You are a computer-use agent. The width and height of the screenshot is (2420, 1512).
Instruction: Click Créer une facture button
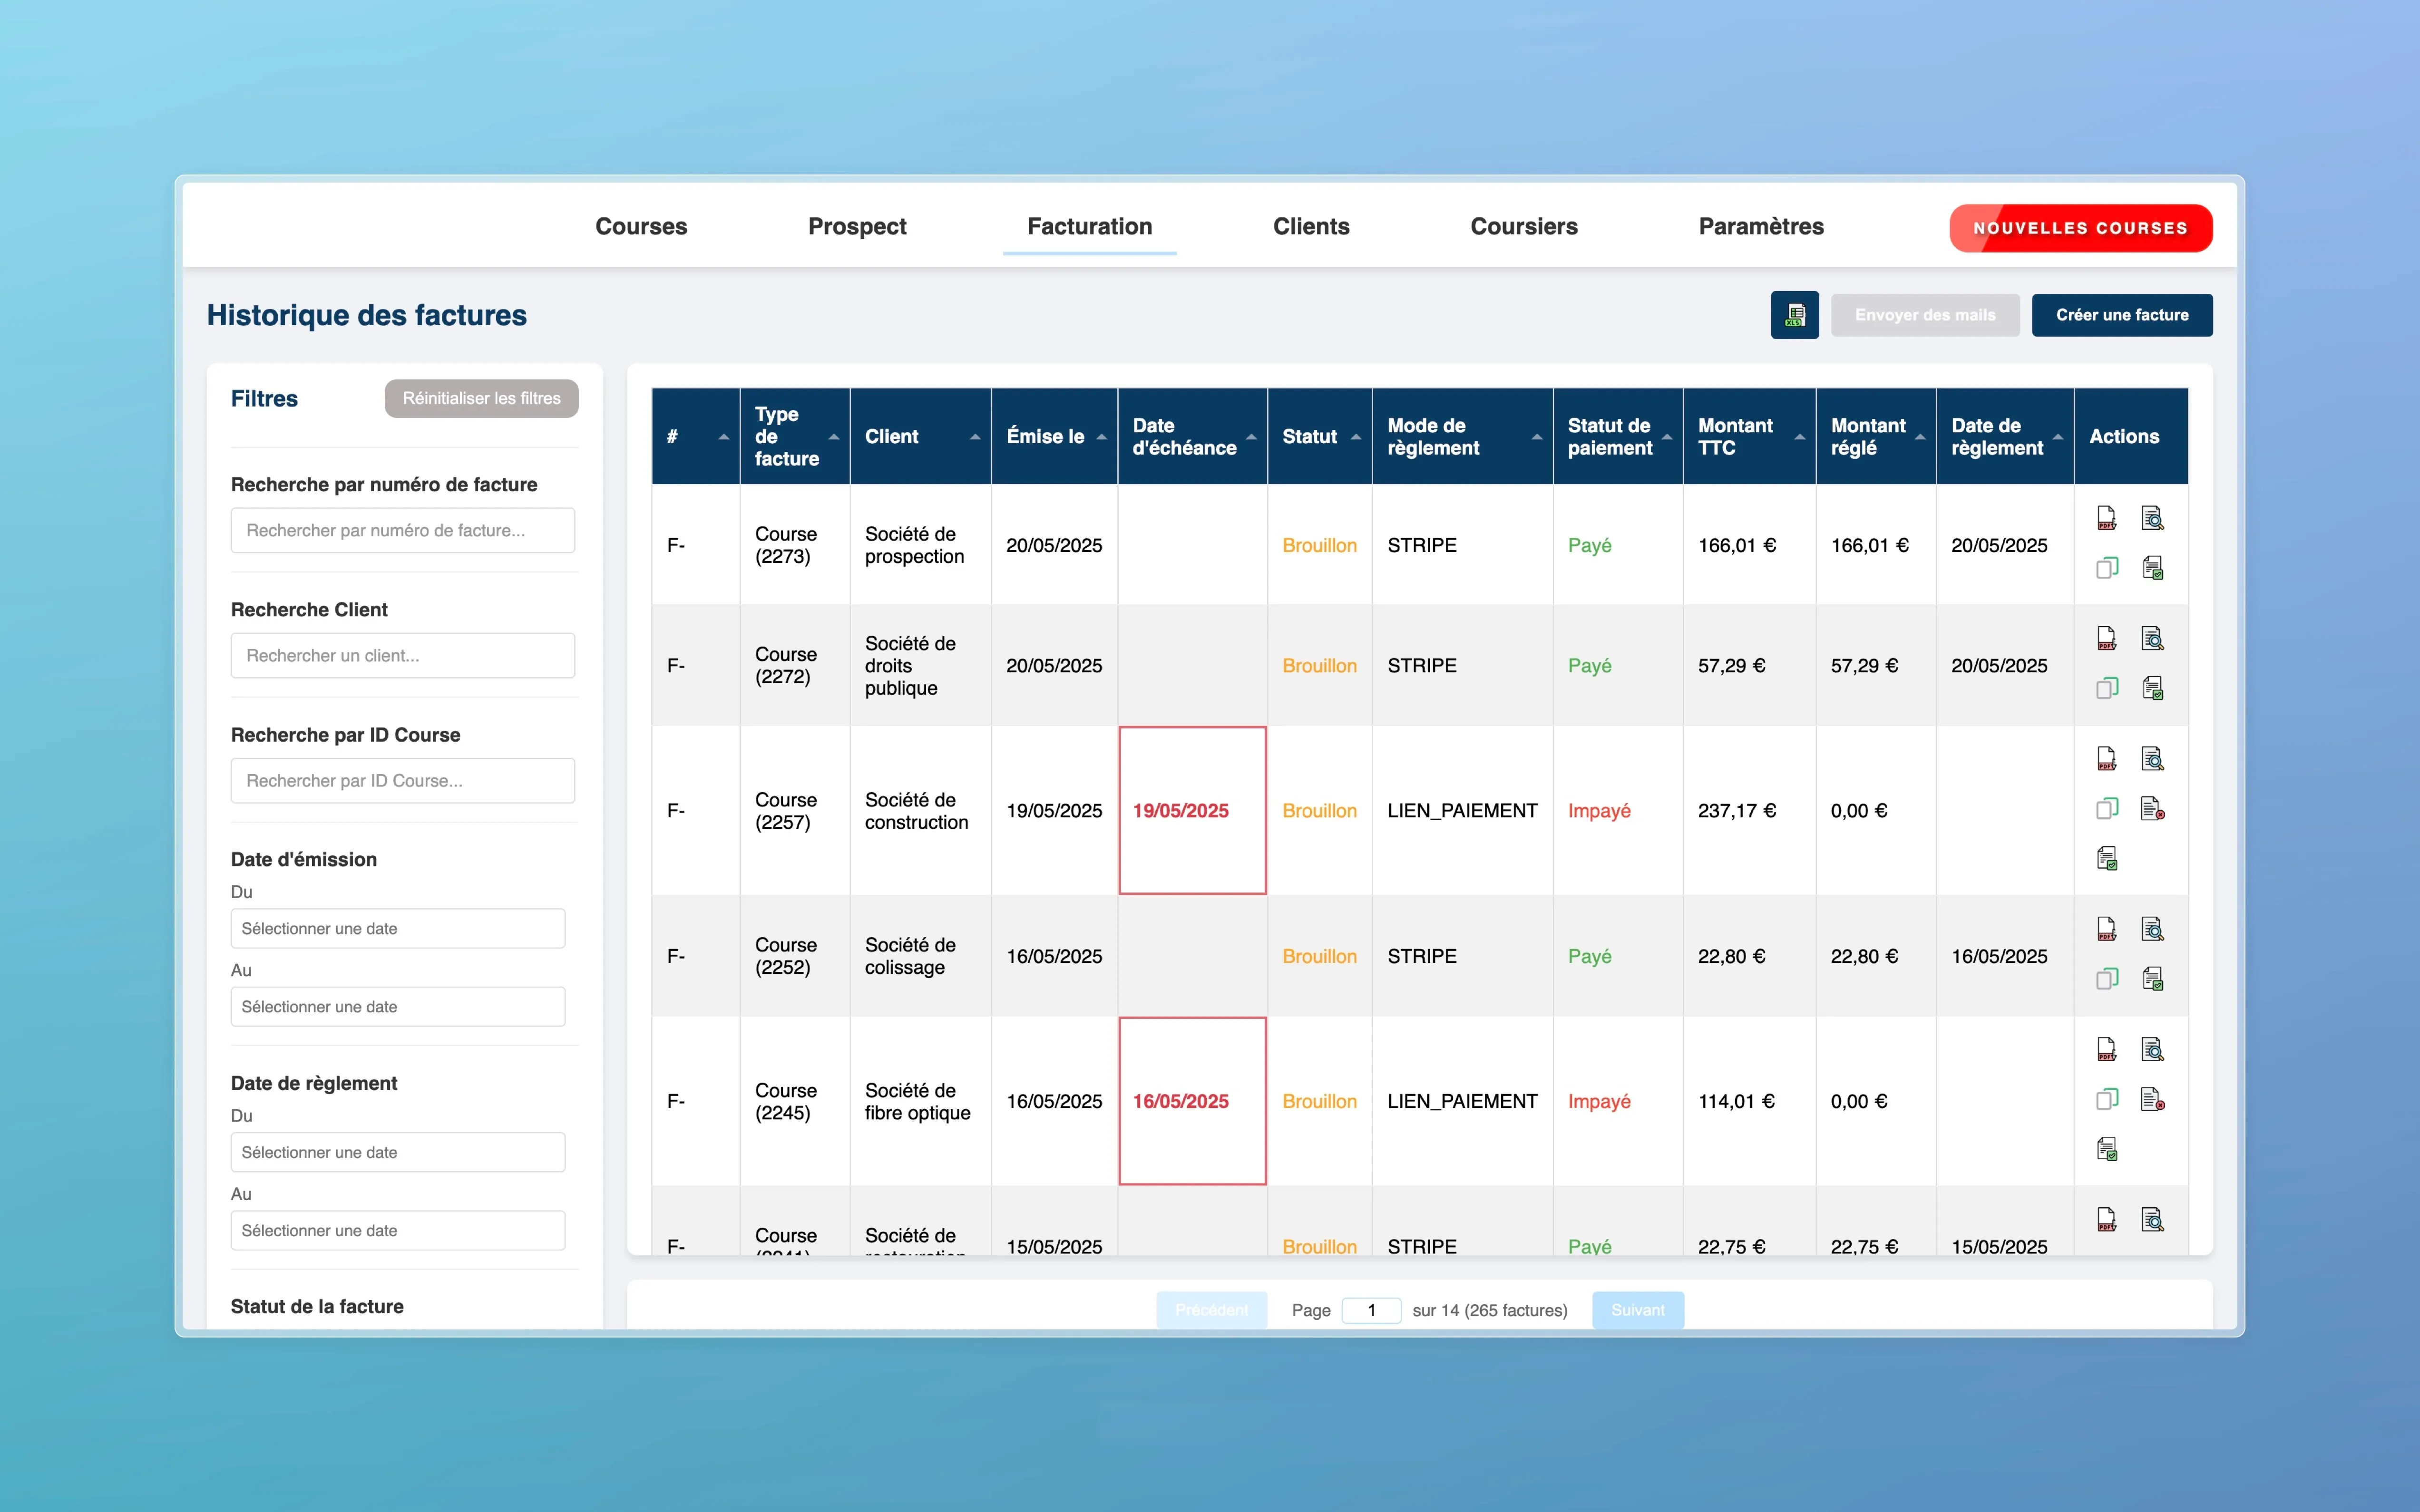click(x=2121, y=315)
